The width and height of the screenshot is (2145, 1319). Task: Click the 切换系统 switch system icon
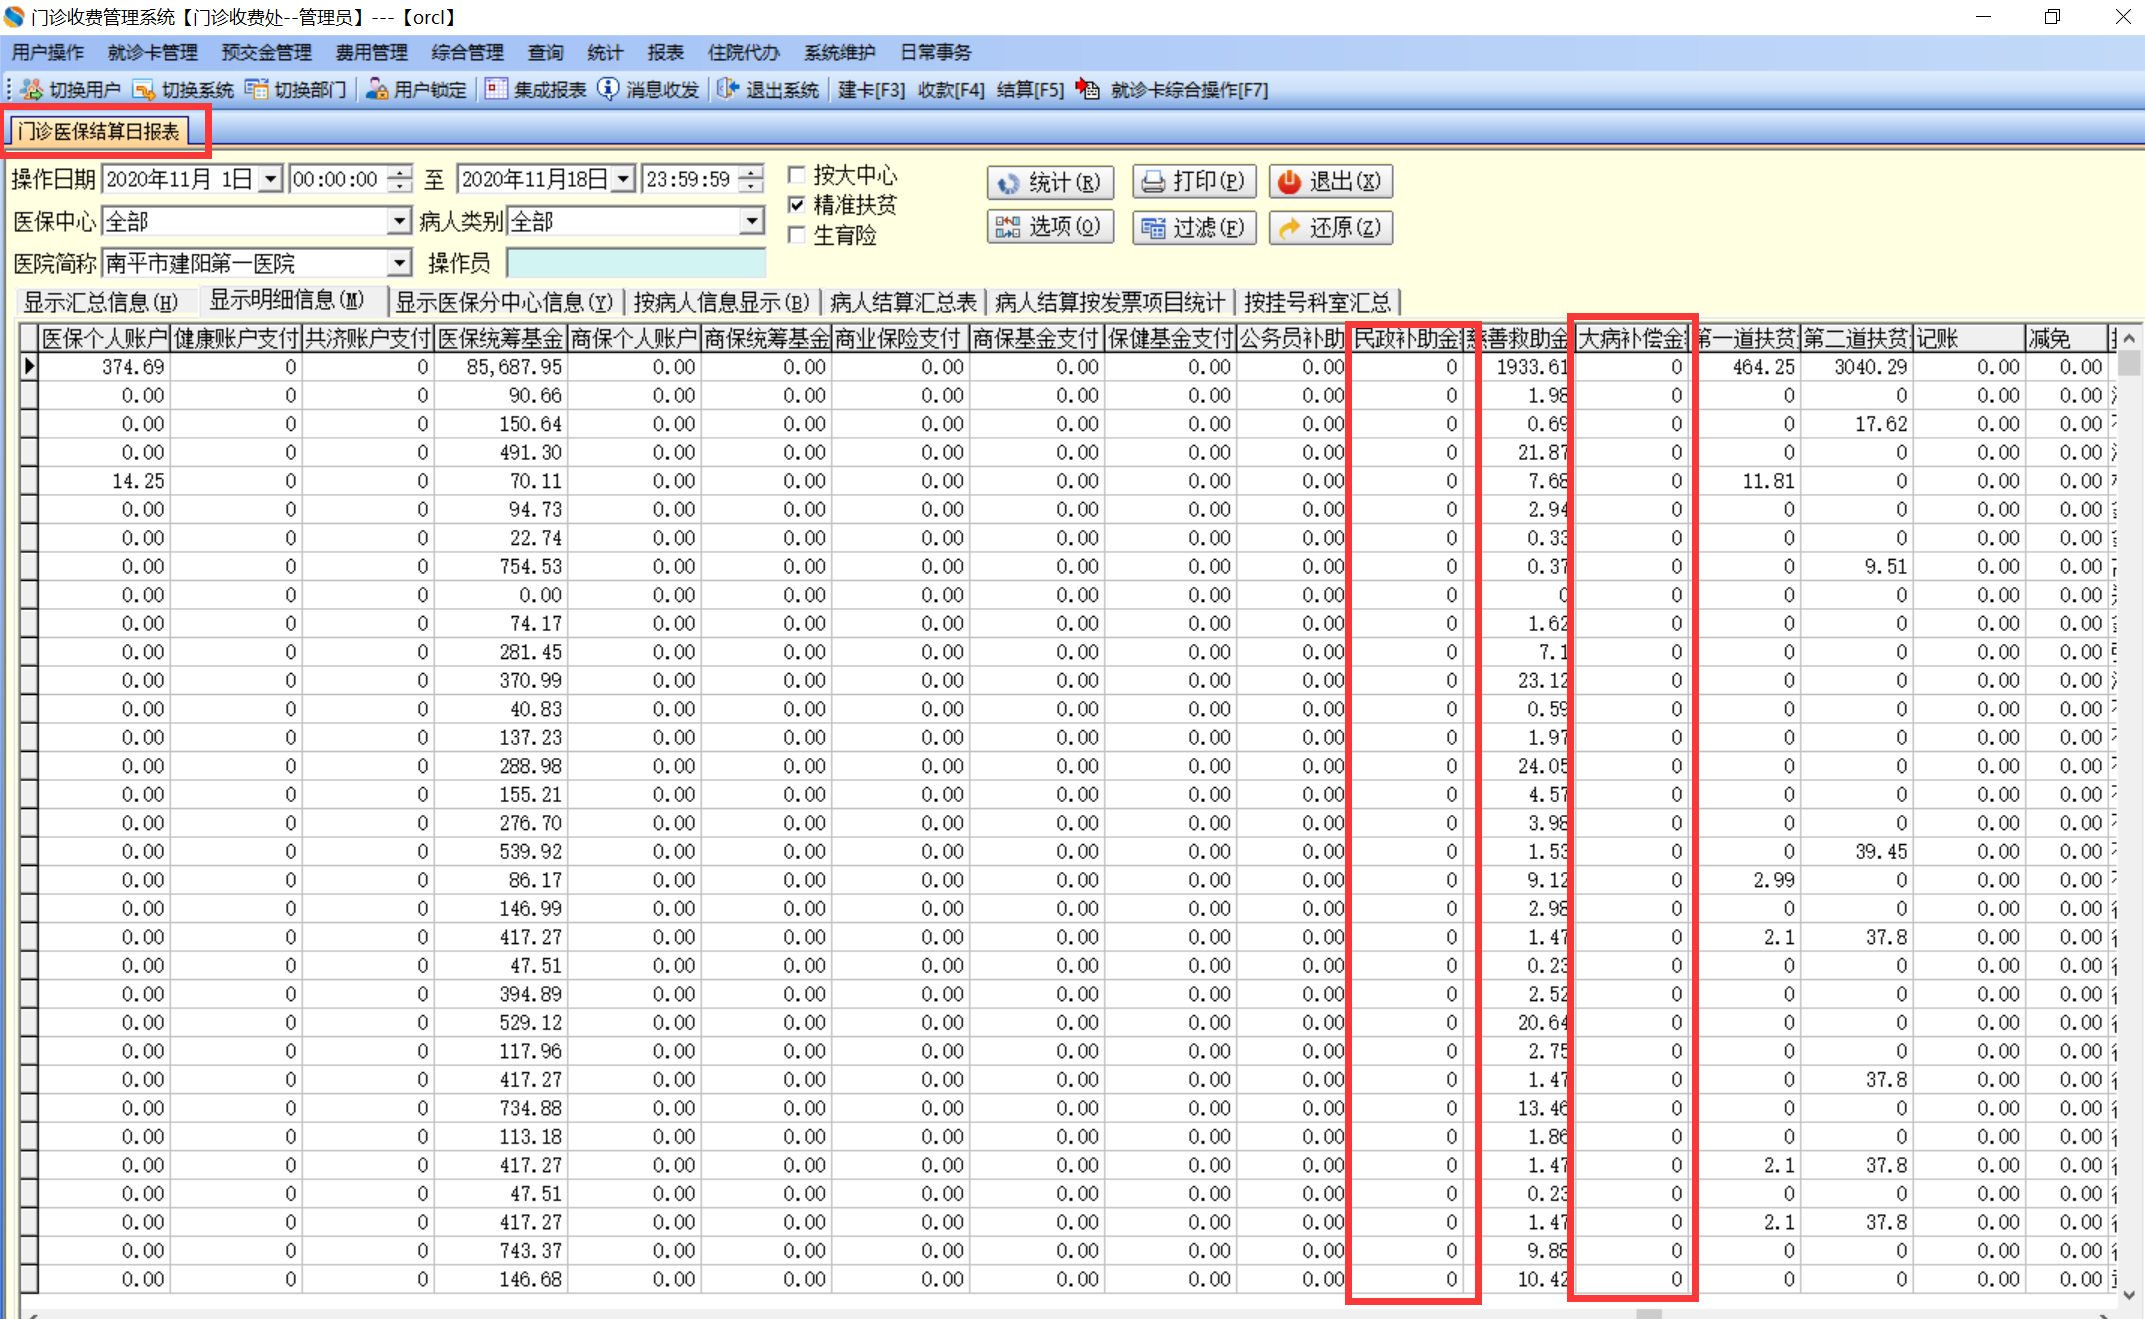click(144, 90)
